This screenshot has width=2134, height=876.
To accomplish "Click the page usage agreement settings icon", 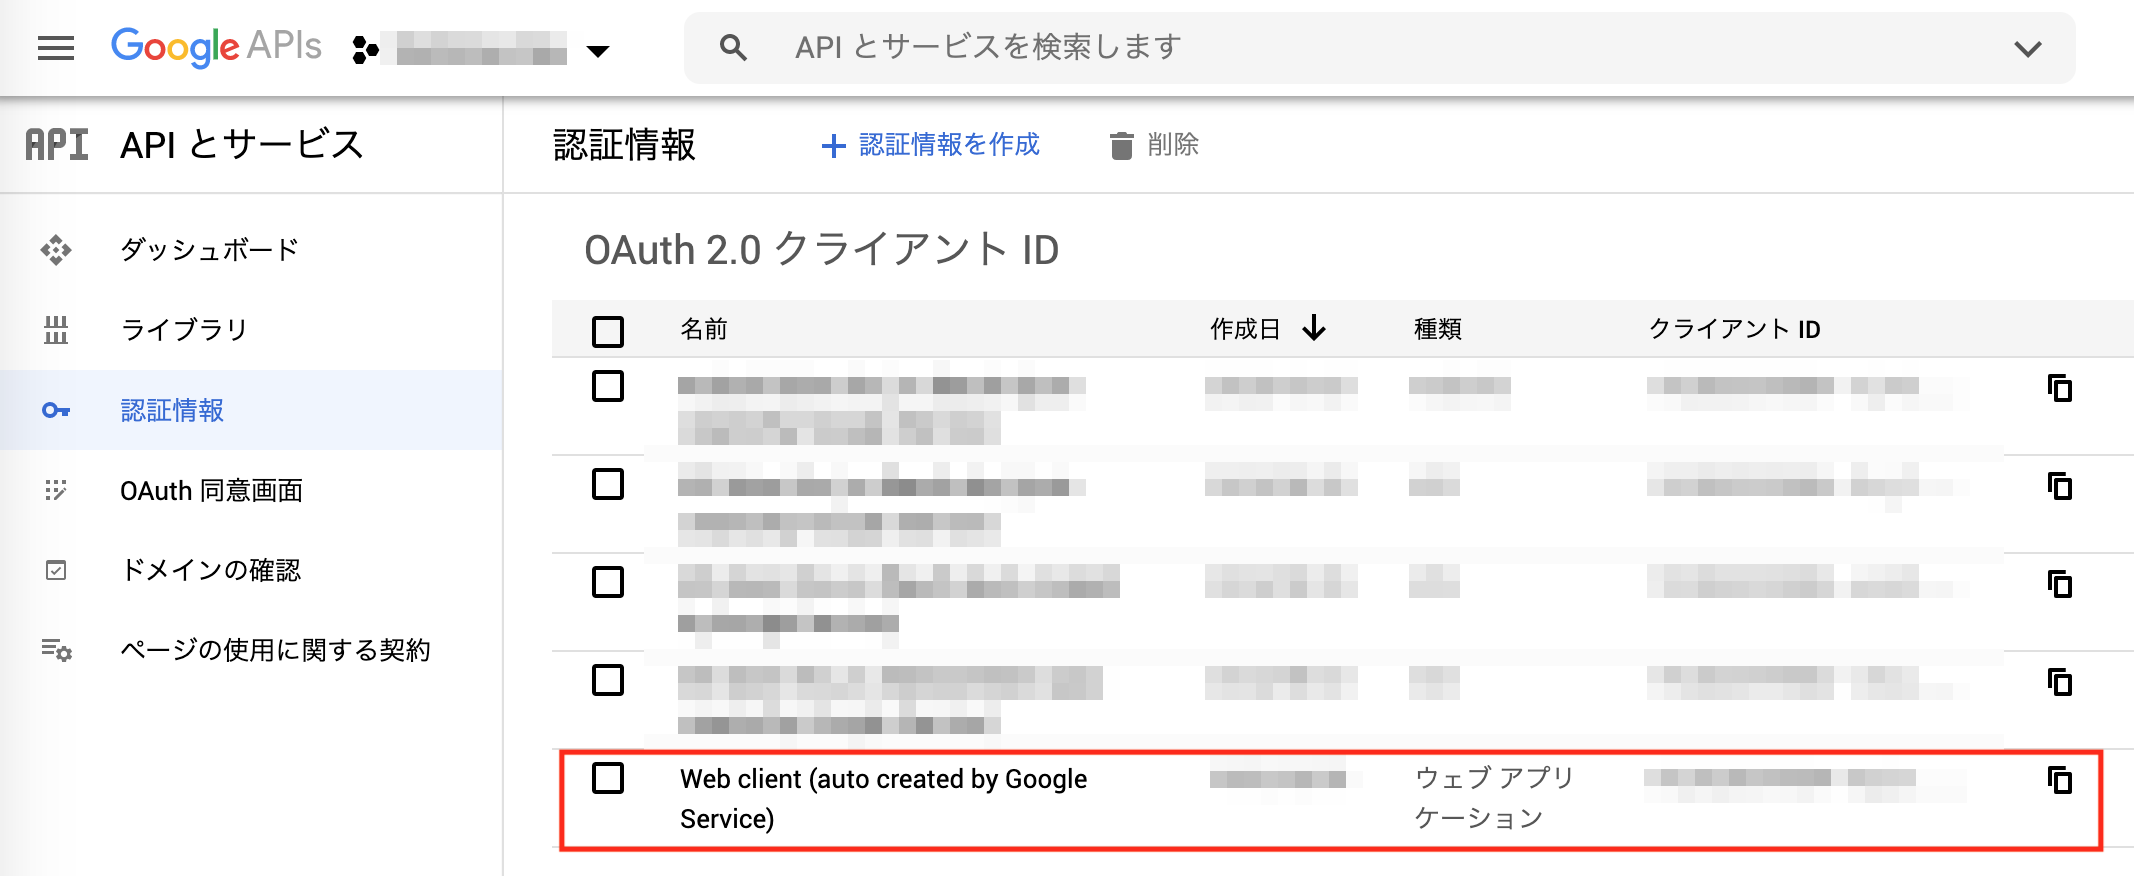I will [x=56, y=650].
